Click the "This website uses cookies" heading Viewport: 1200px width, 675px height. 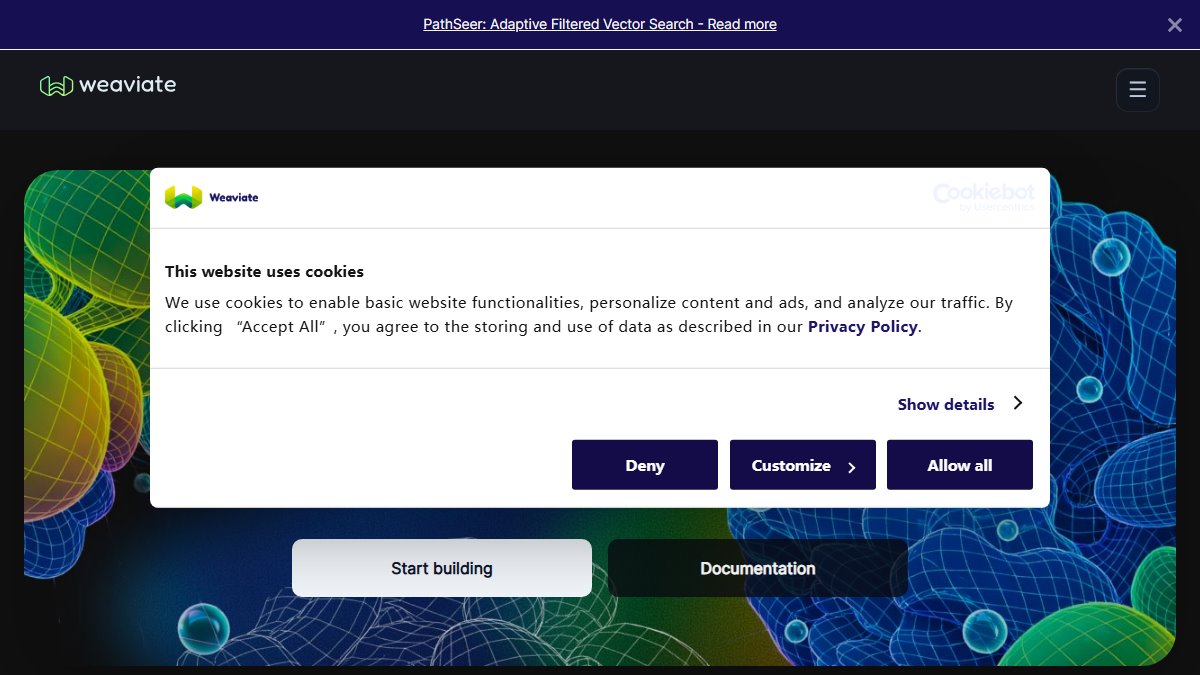[x=265, y=271]
